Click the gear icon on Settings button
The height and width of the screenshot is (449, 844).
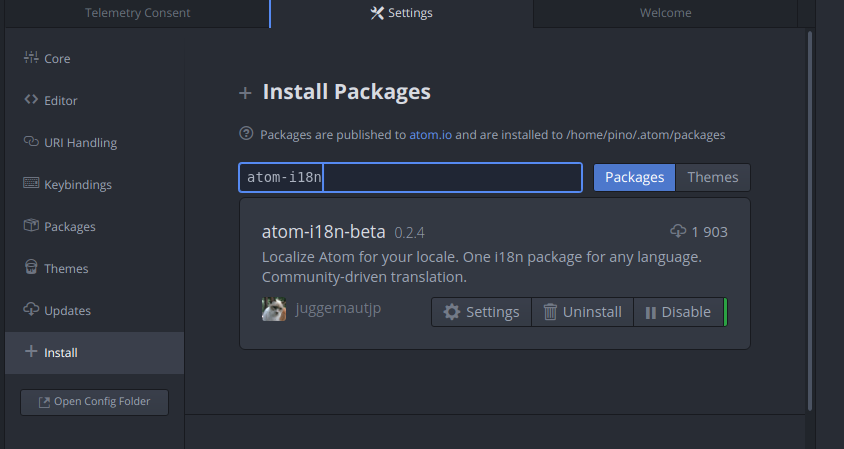point(452,312)
